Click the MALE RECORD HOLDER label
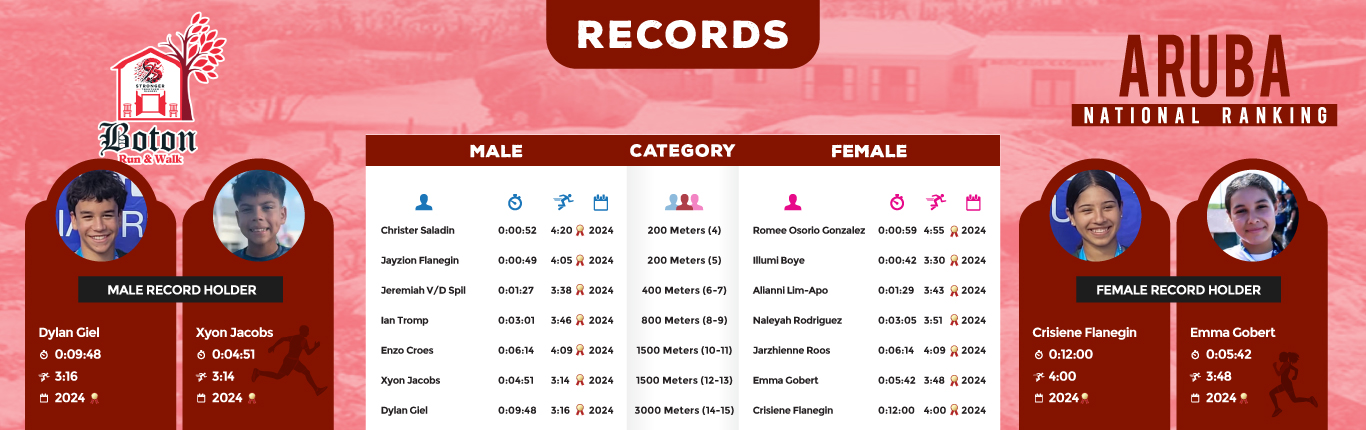Image resolution: width=1366 pixels, height=430 pixels. (x=181, y=290)
